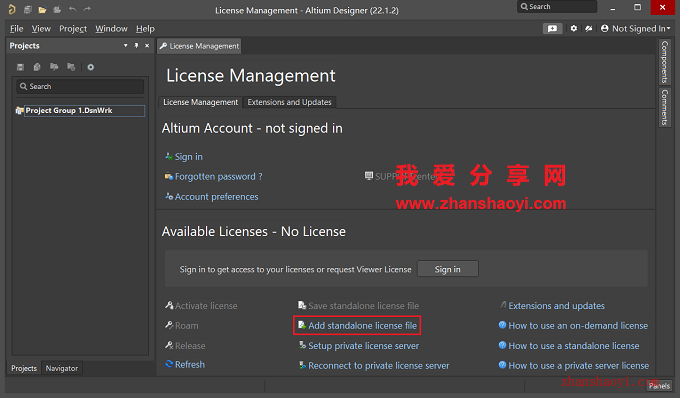Open the Components side panel tab
The image size is (680, 398).
[x=664, y=62]
